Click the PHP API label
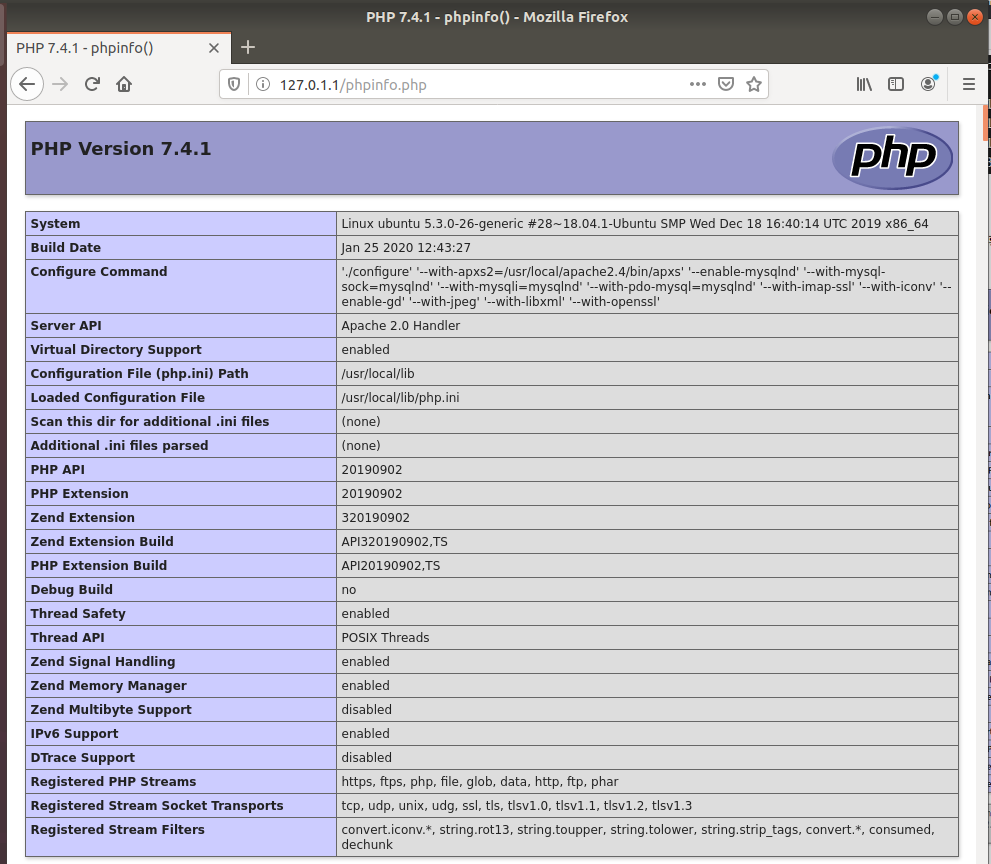Image resolution: width=991 pixels, height=864 pixels. (58, 470)
